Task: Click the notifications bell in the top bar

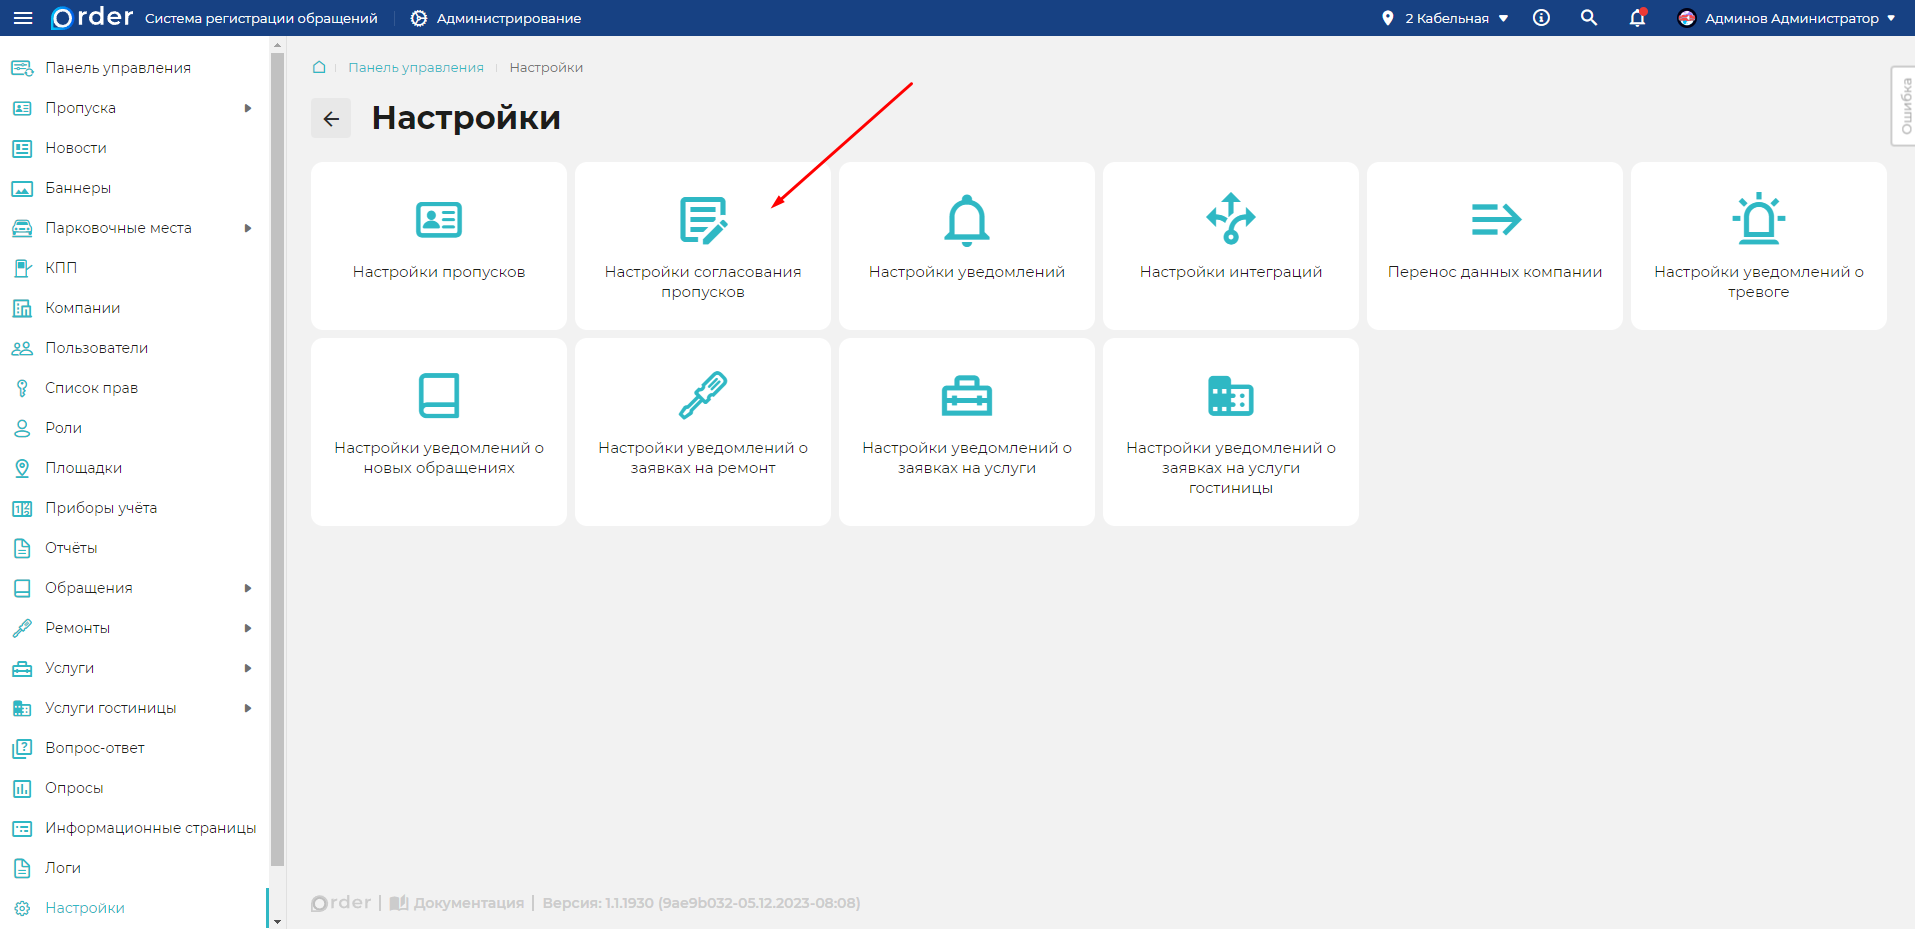Action: (1637, 18)
